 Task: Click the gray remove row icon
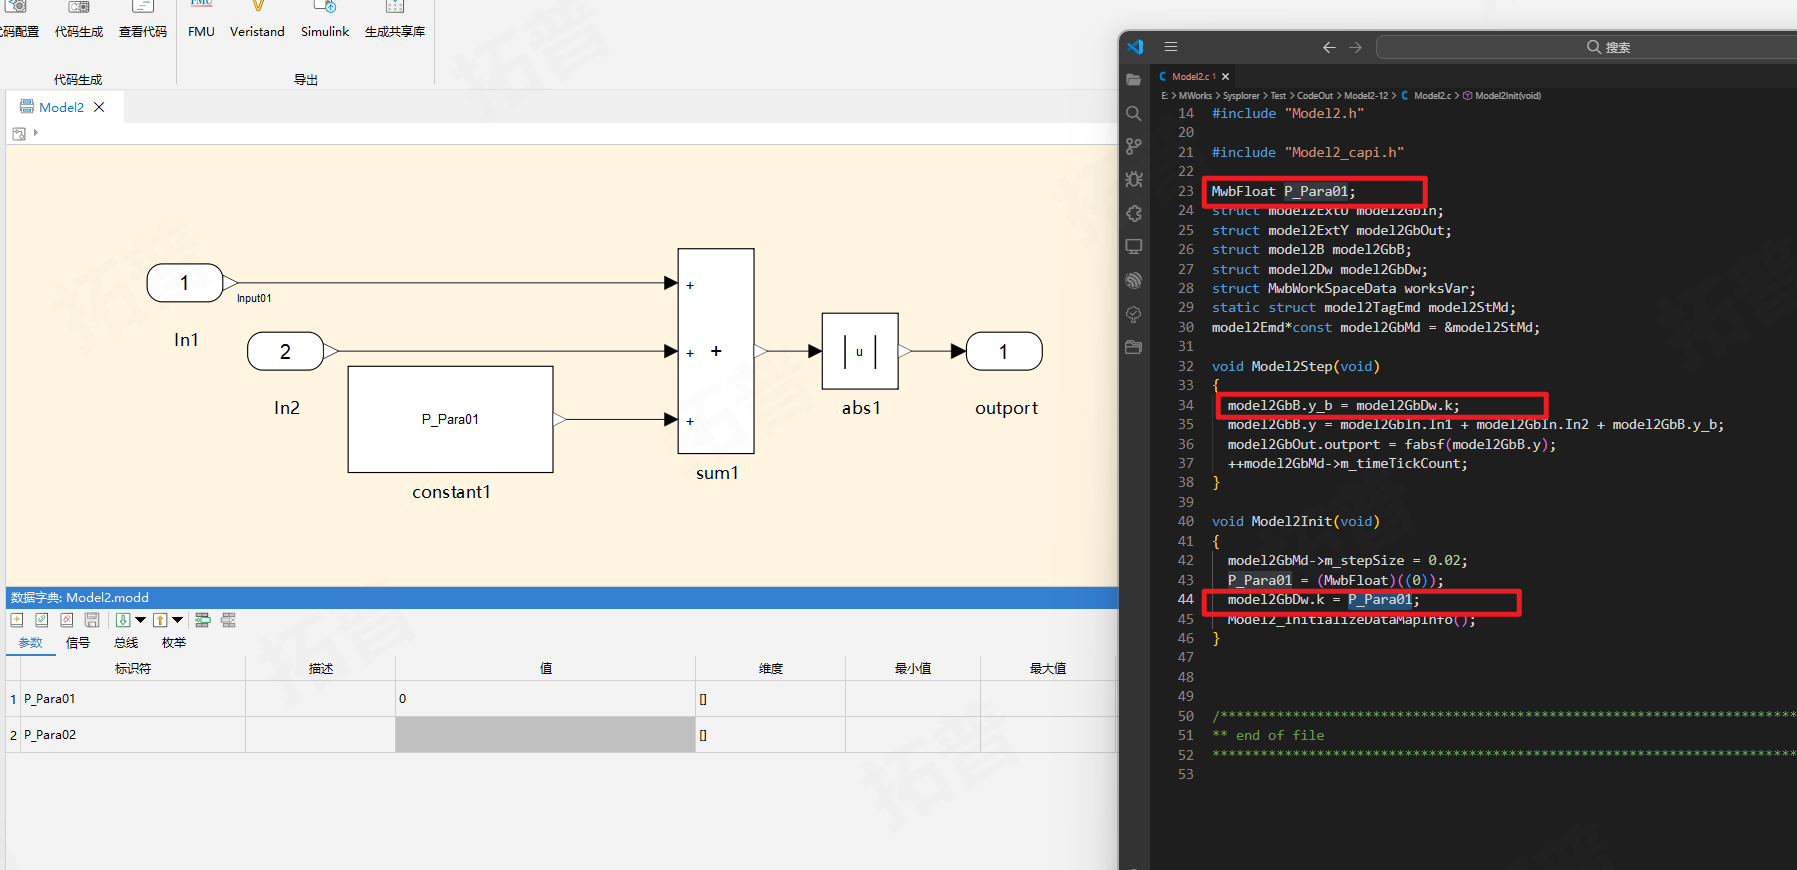point(228,620)
